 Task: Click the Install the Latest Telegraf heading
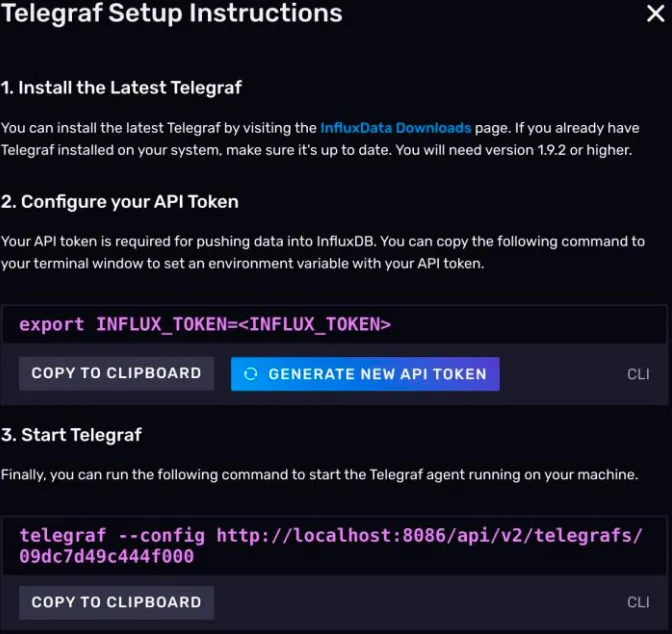pyautogui.click(x=121, y=87)
